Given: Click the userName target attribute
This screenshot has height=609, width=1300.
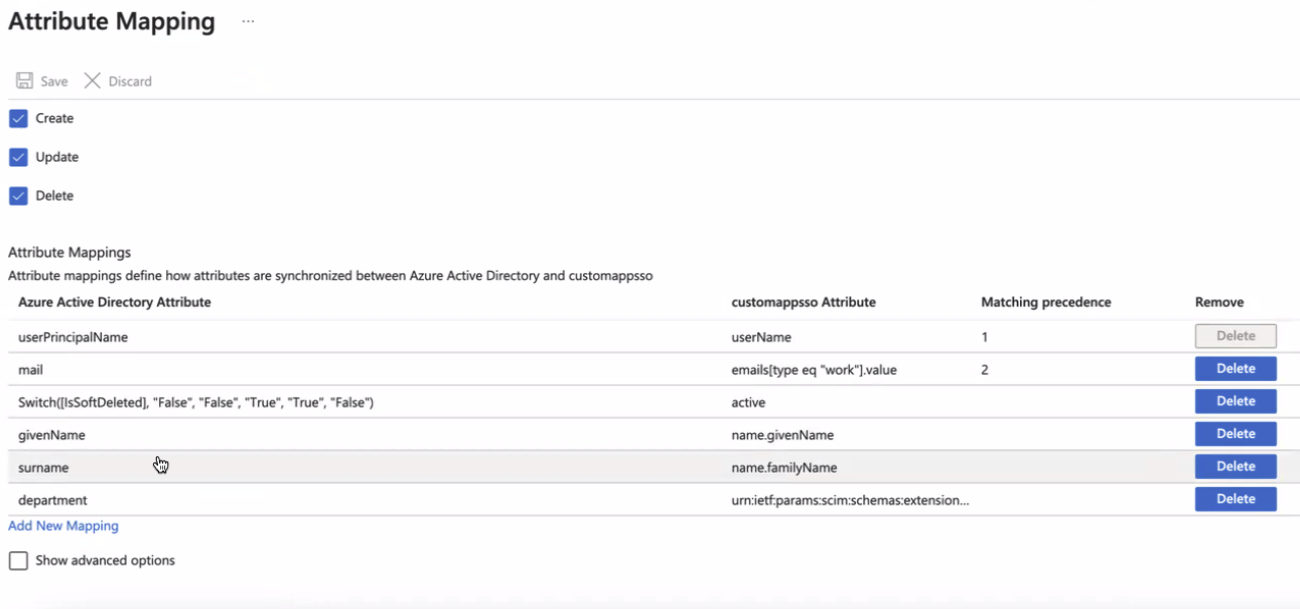Looking at the screenshot, I should 761,337.
